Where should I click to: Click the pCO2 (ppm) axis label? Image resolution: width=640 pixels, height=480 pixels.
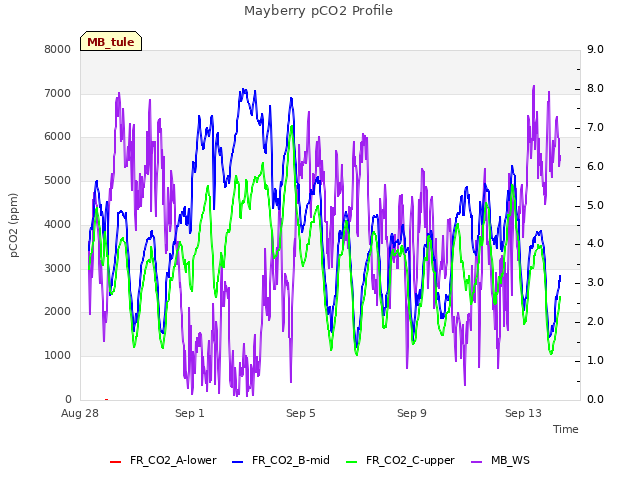pyautogui.click(x=14, y=225)
